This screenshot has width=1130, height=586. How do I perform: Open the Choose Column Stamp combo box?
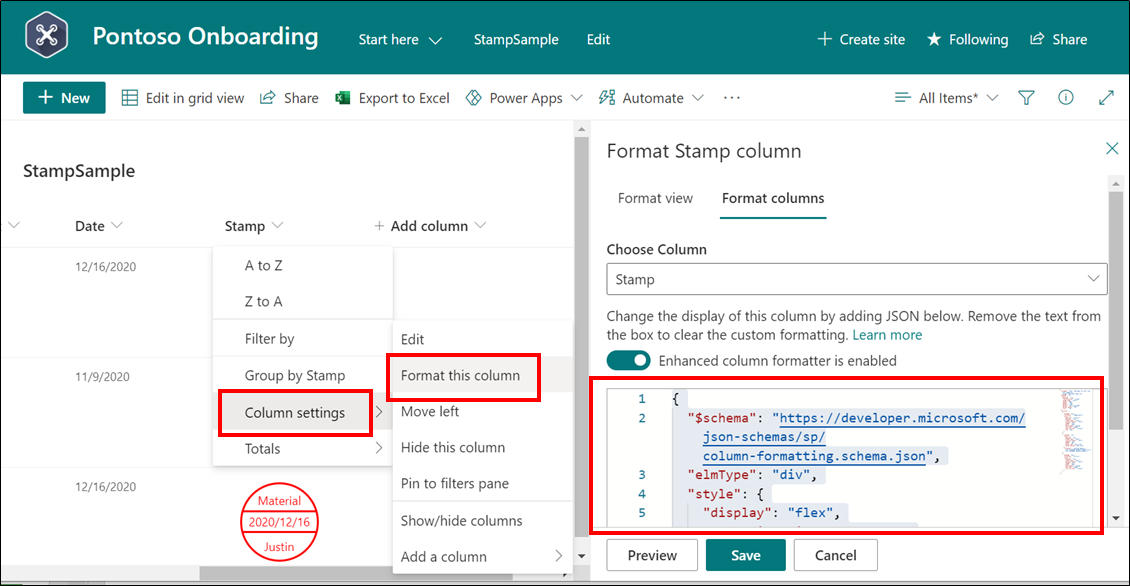click(x=857, y=279)
